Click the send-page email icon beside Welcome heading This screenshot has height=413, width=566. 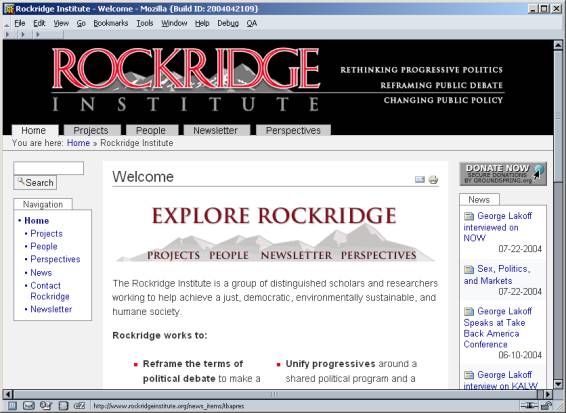click(420, 179)
